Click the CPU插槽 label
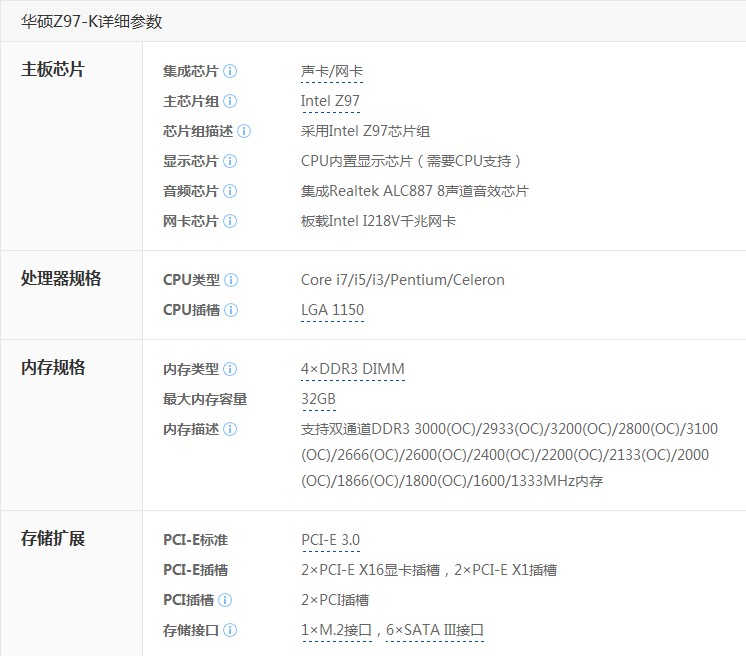This screenshot has width=746, height=656. coord(191,310)
